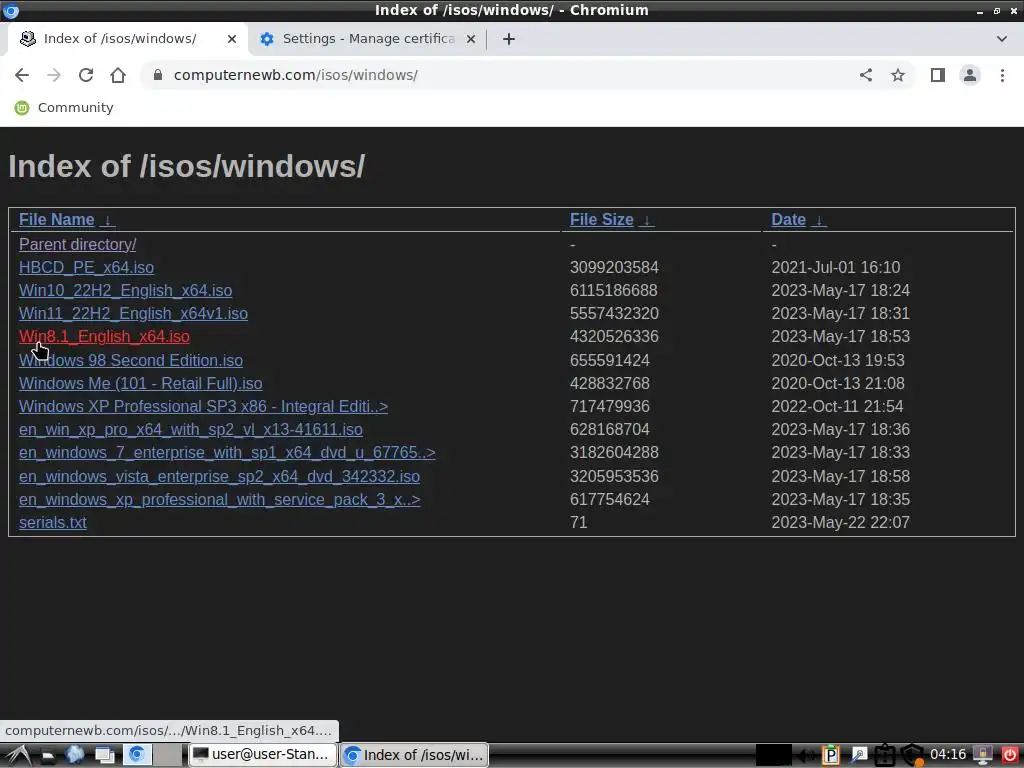This screenshot has width=1024, height=768.
Task: Switch to Settings - Manage certificates tab
Action: (x=368, y=39)
